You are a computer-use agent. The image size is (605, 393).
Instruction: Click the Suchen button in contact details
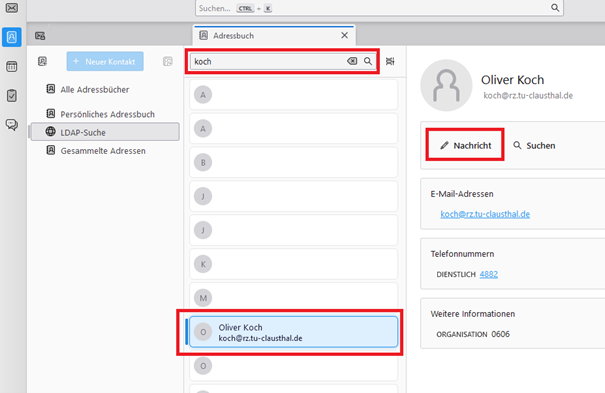[534, 145]
